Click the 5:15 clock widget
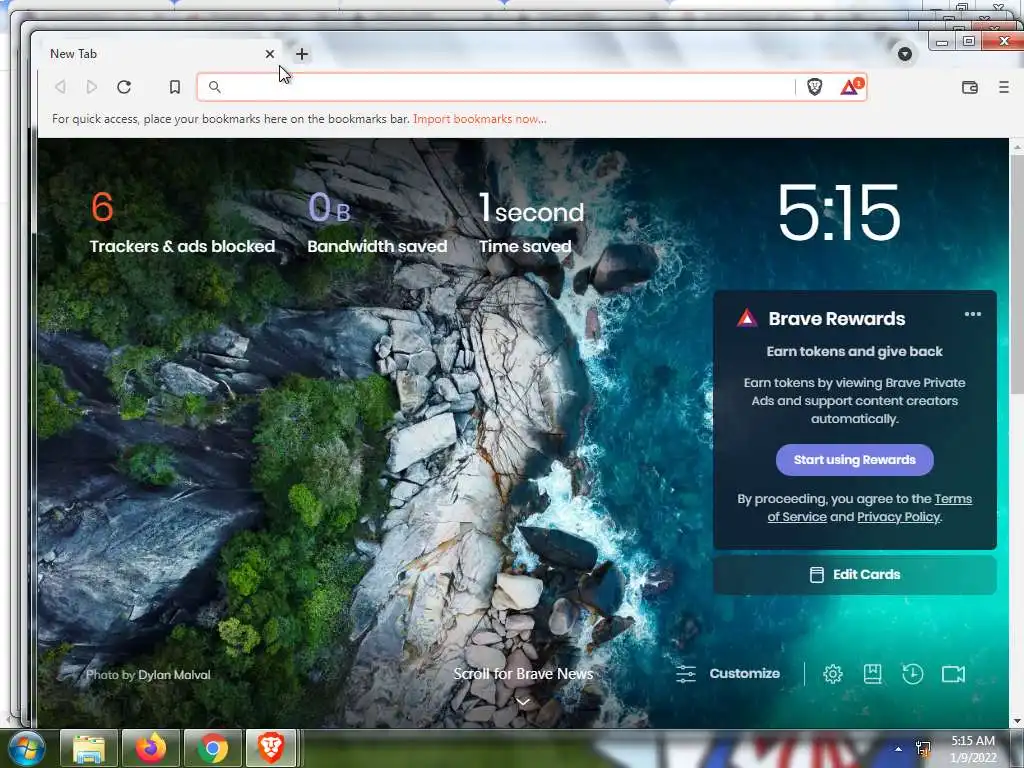The width and height of the screenshot is (1024, 768). tap(839, 212)
